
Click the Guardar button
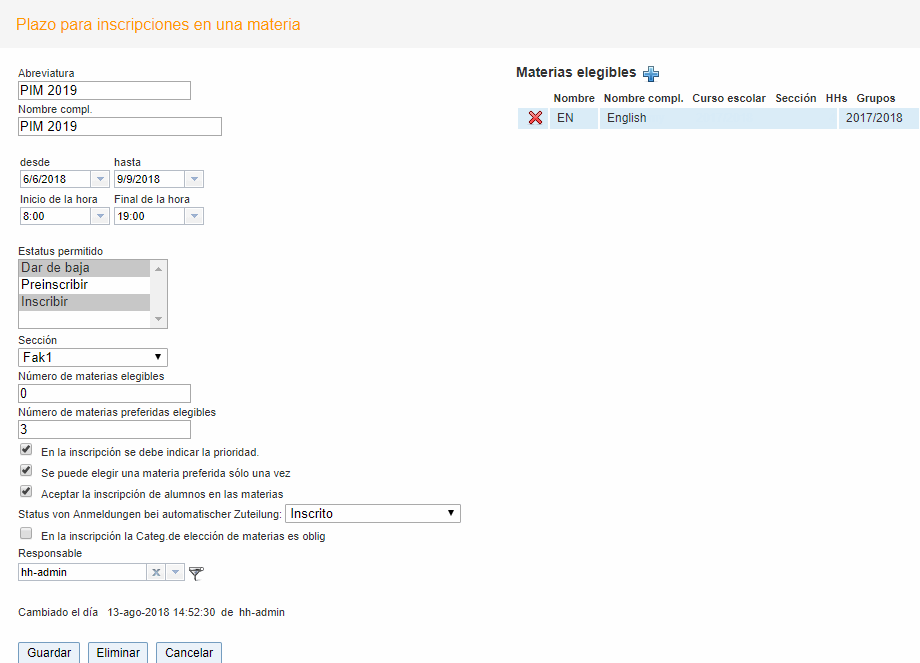[49, 652]
